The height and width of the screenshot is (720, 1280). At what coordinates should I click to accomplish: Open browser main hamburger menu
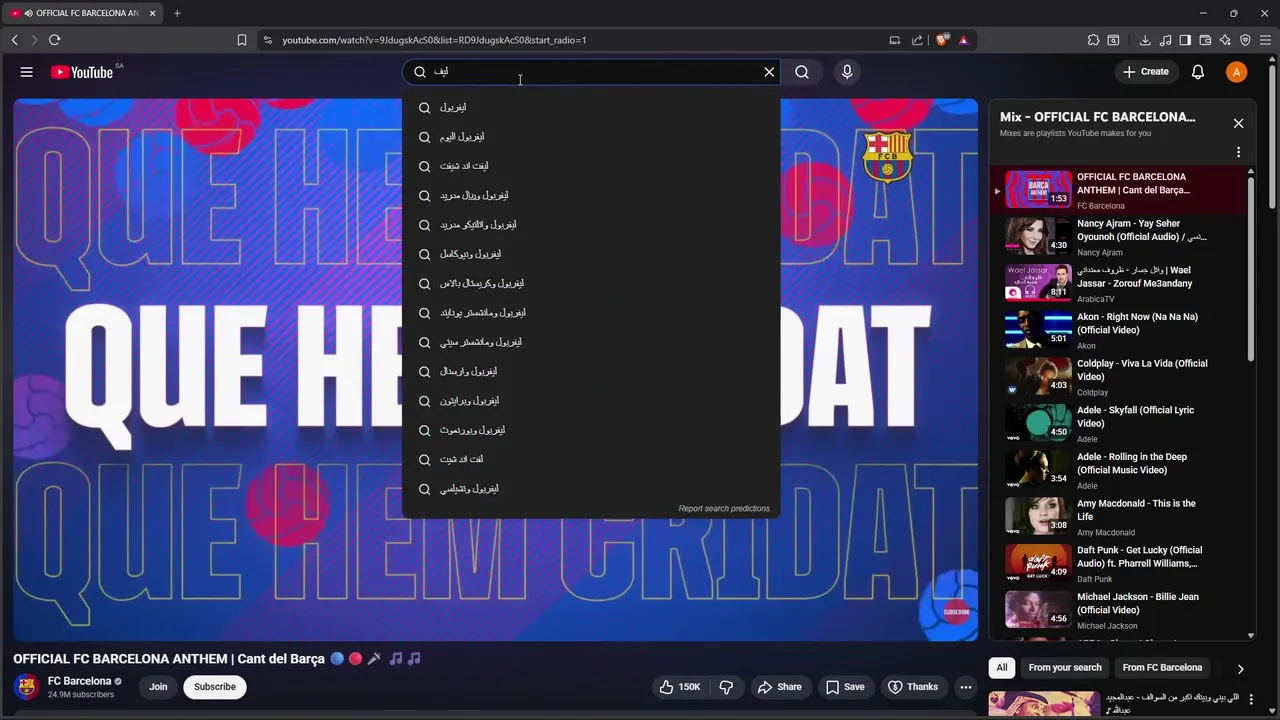tap(1266, 40)
